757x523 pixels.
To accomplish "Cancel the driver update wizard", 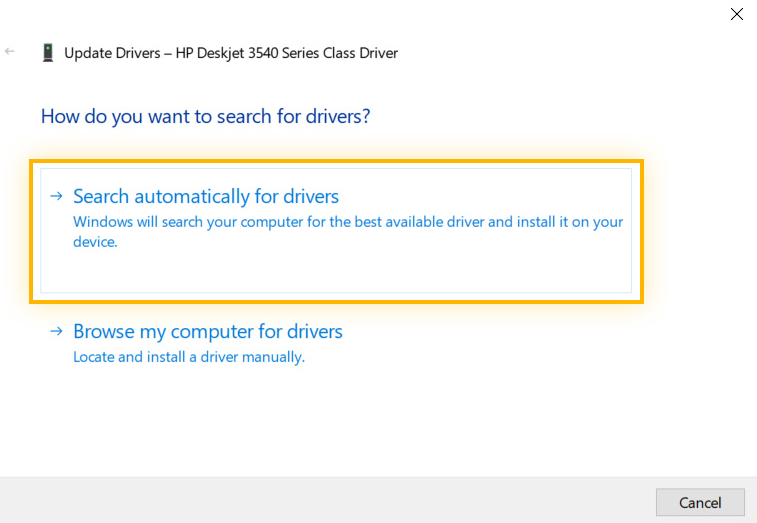I will pyautogui.click(x=700, y=502).
